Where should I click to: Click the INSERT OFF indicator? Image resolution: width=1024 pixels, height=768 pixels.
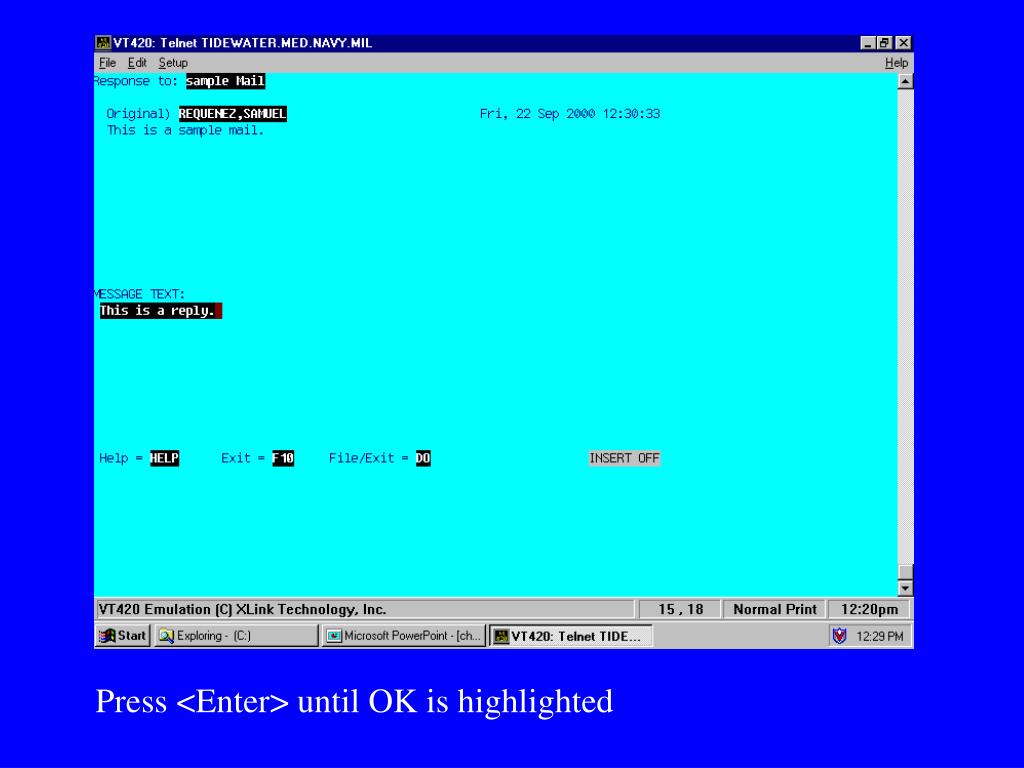624,458
